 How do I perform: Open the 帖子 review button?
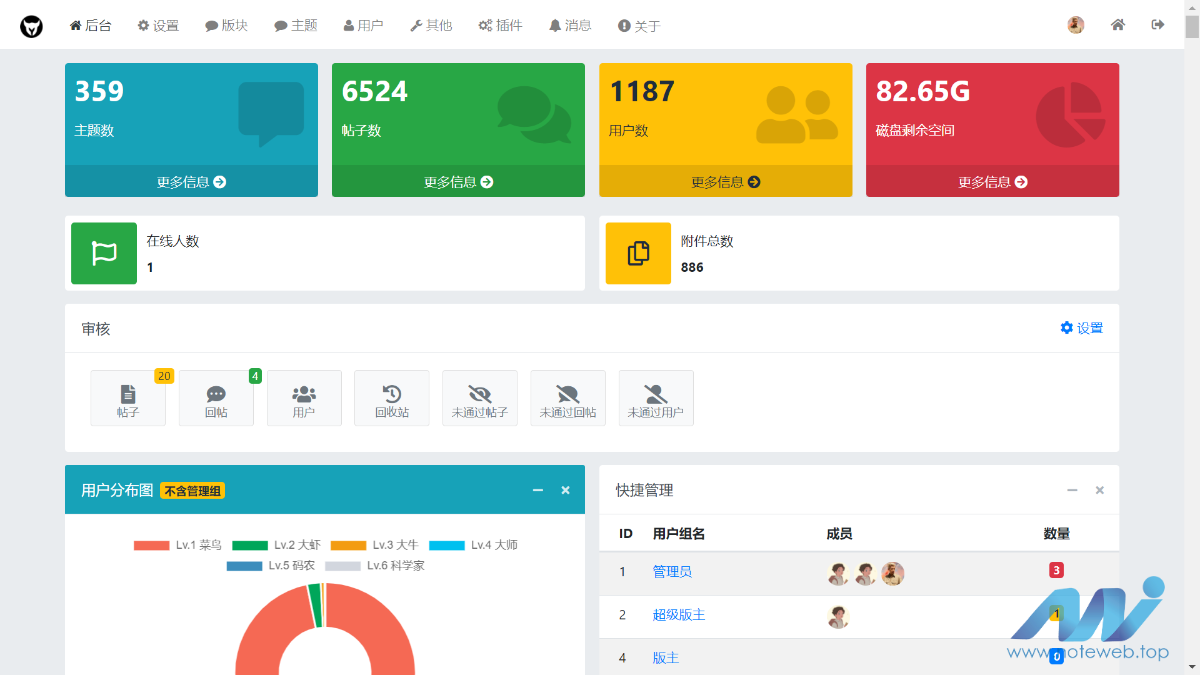coord(128,398)
